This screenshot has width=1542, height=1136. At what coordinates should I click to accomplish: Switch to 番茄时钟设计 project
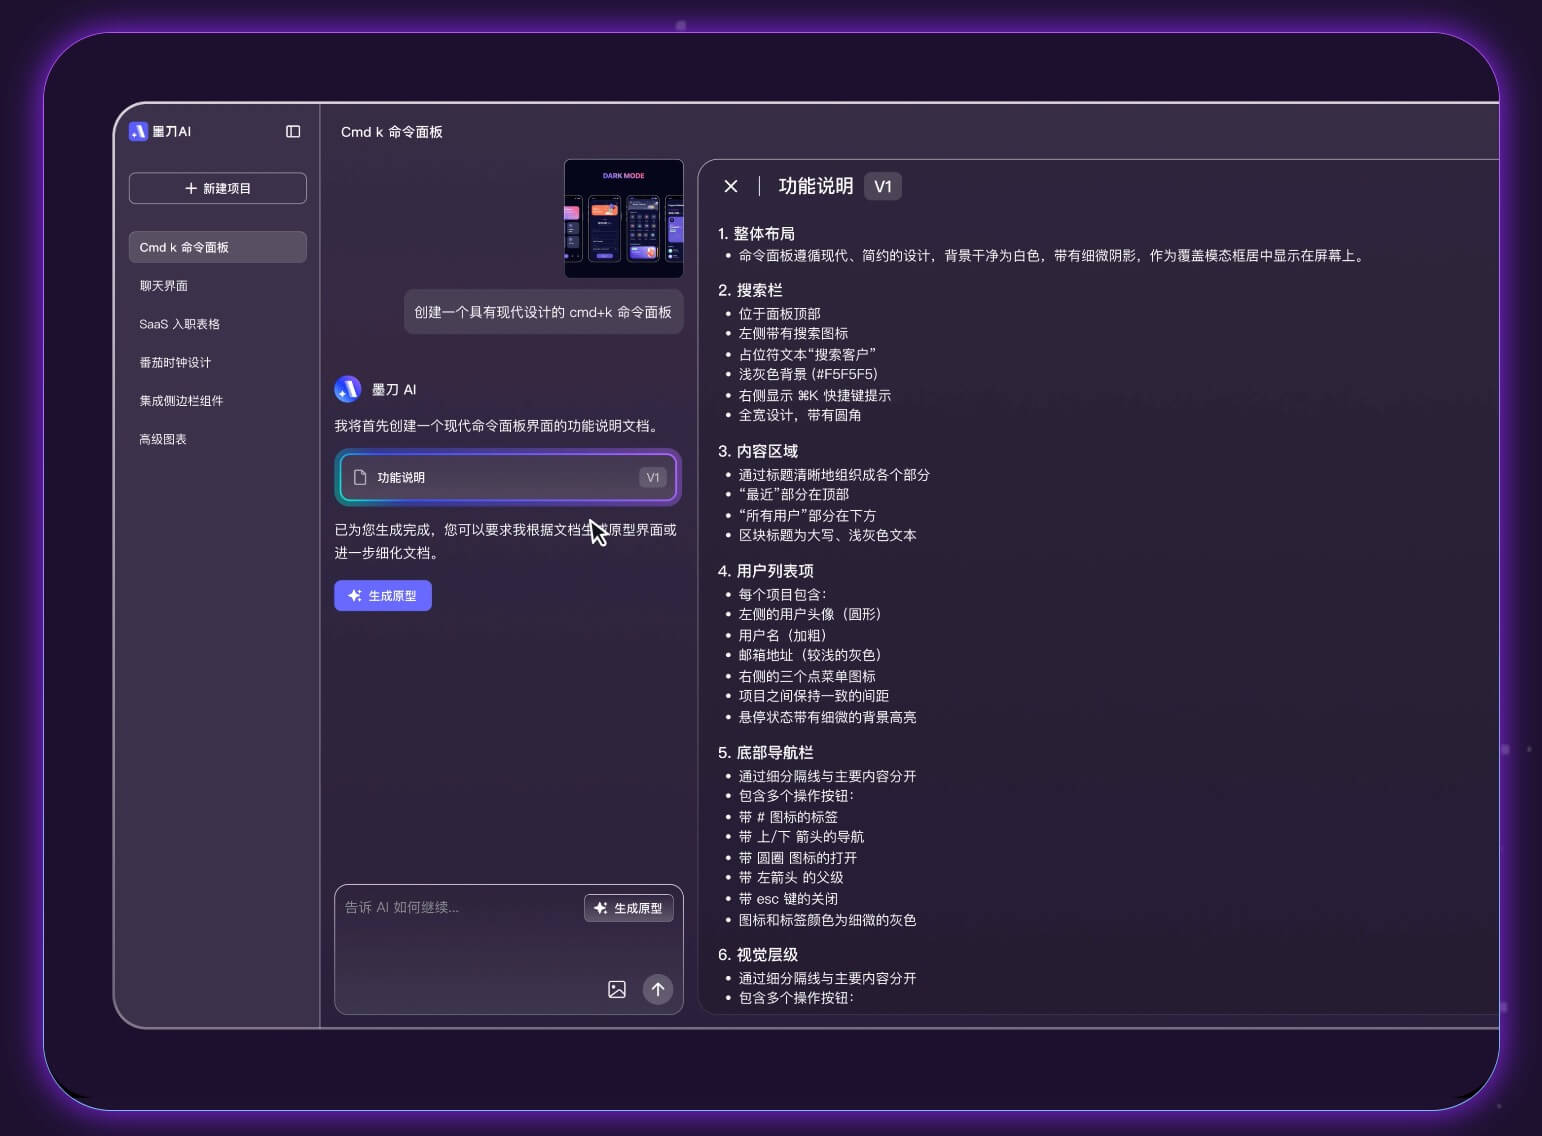point(174,362)
